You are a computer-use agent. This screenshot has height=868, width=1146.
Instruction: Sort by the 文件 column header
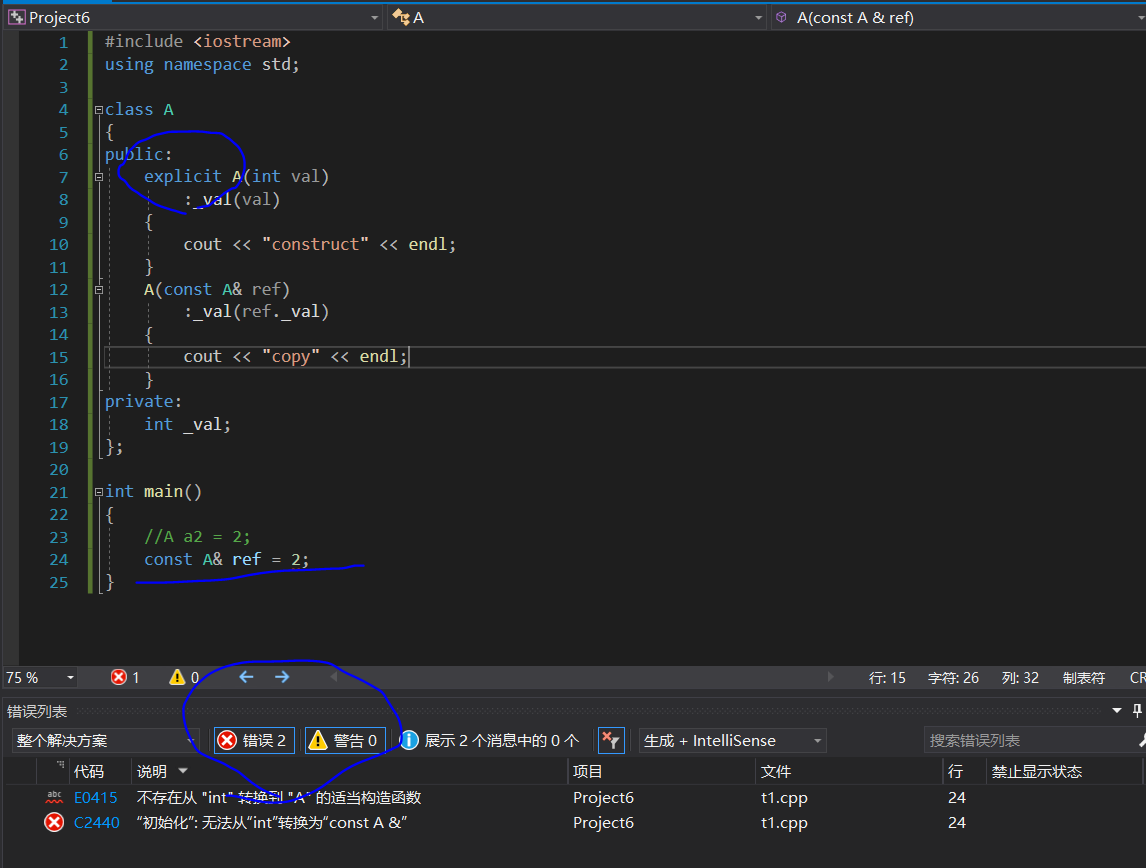(775, 772)
